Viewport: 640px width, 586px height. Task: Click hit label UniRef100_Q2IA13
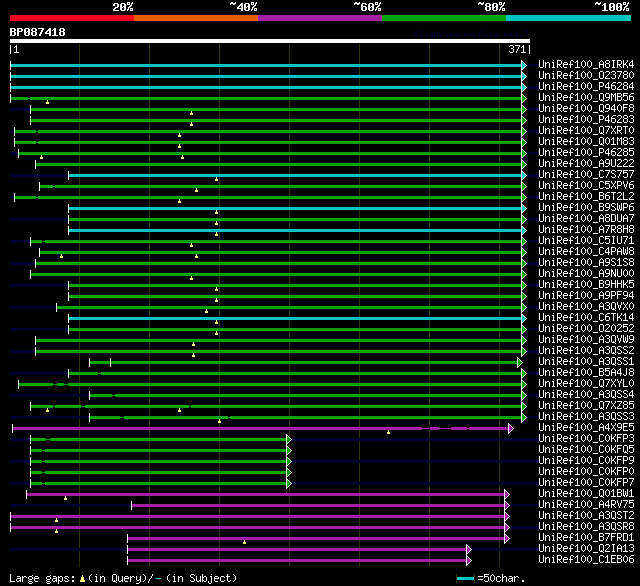(586, 549)
